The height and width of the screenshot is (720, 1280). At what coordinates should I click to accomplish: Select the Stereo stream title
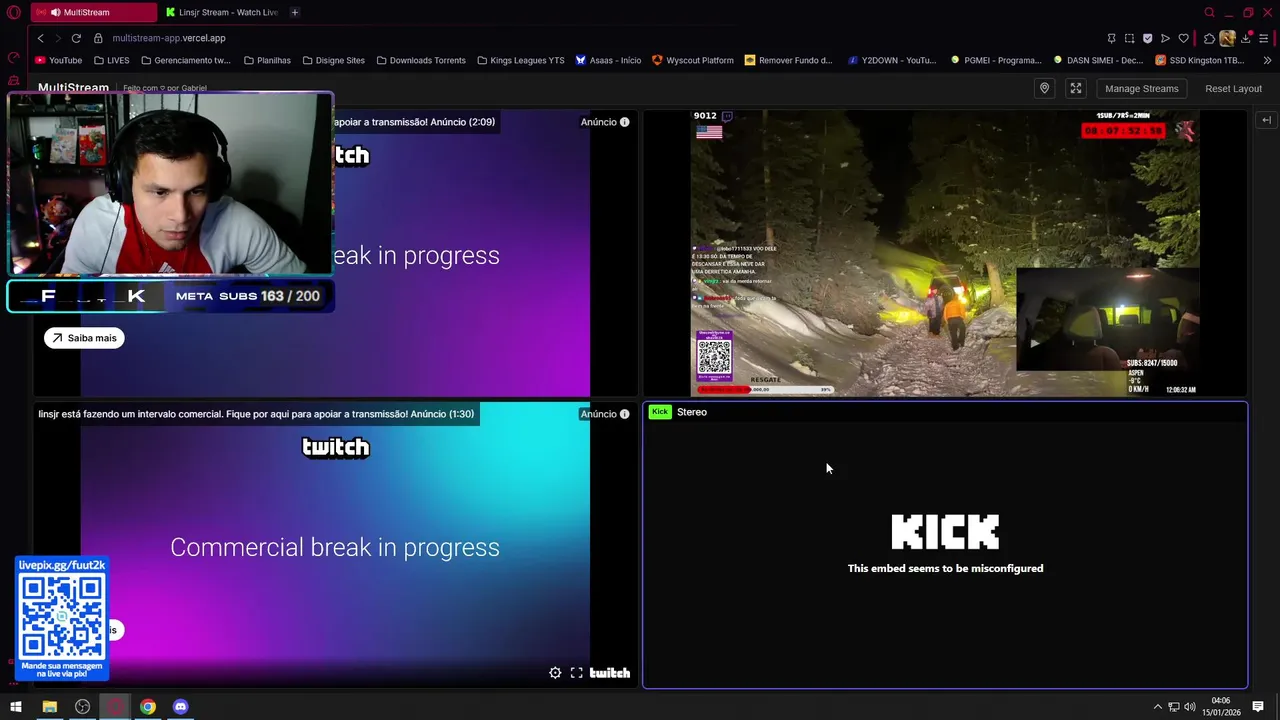pyautogui.click(x=692, y=412)
